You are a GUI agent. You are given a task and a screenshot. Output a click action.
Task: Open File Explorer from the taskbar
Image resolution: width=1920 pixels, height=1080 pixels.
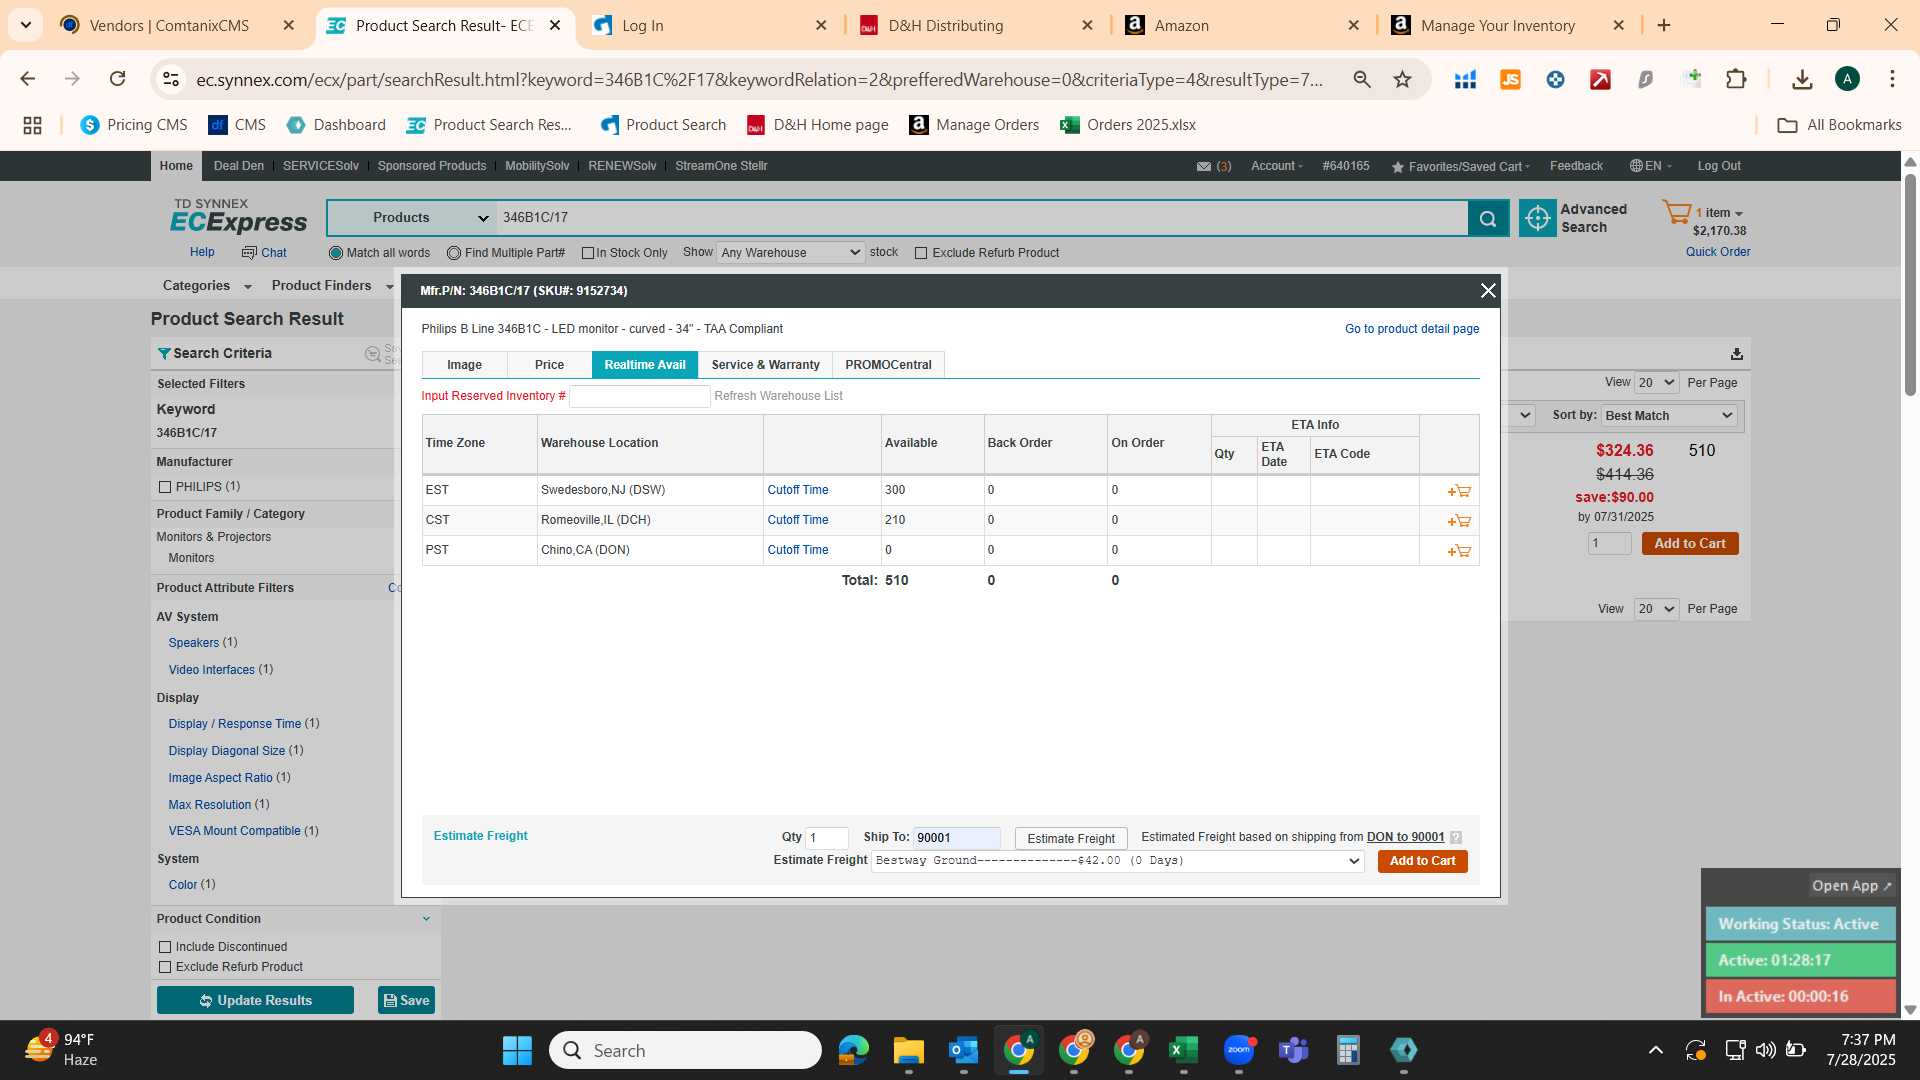point(909,1050)
